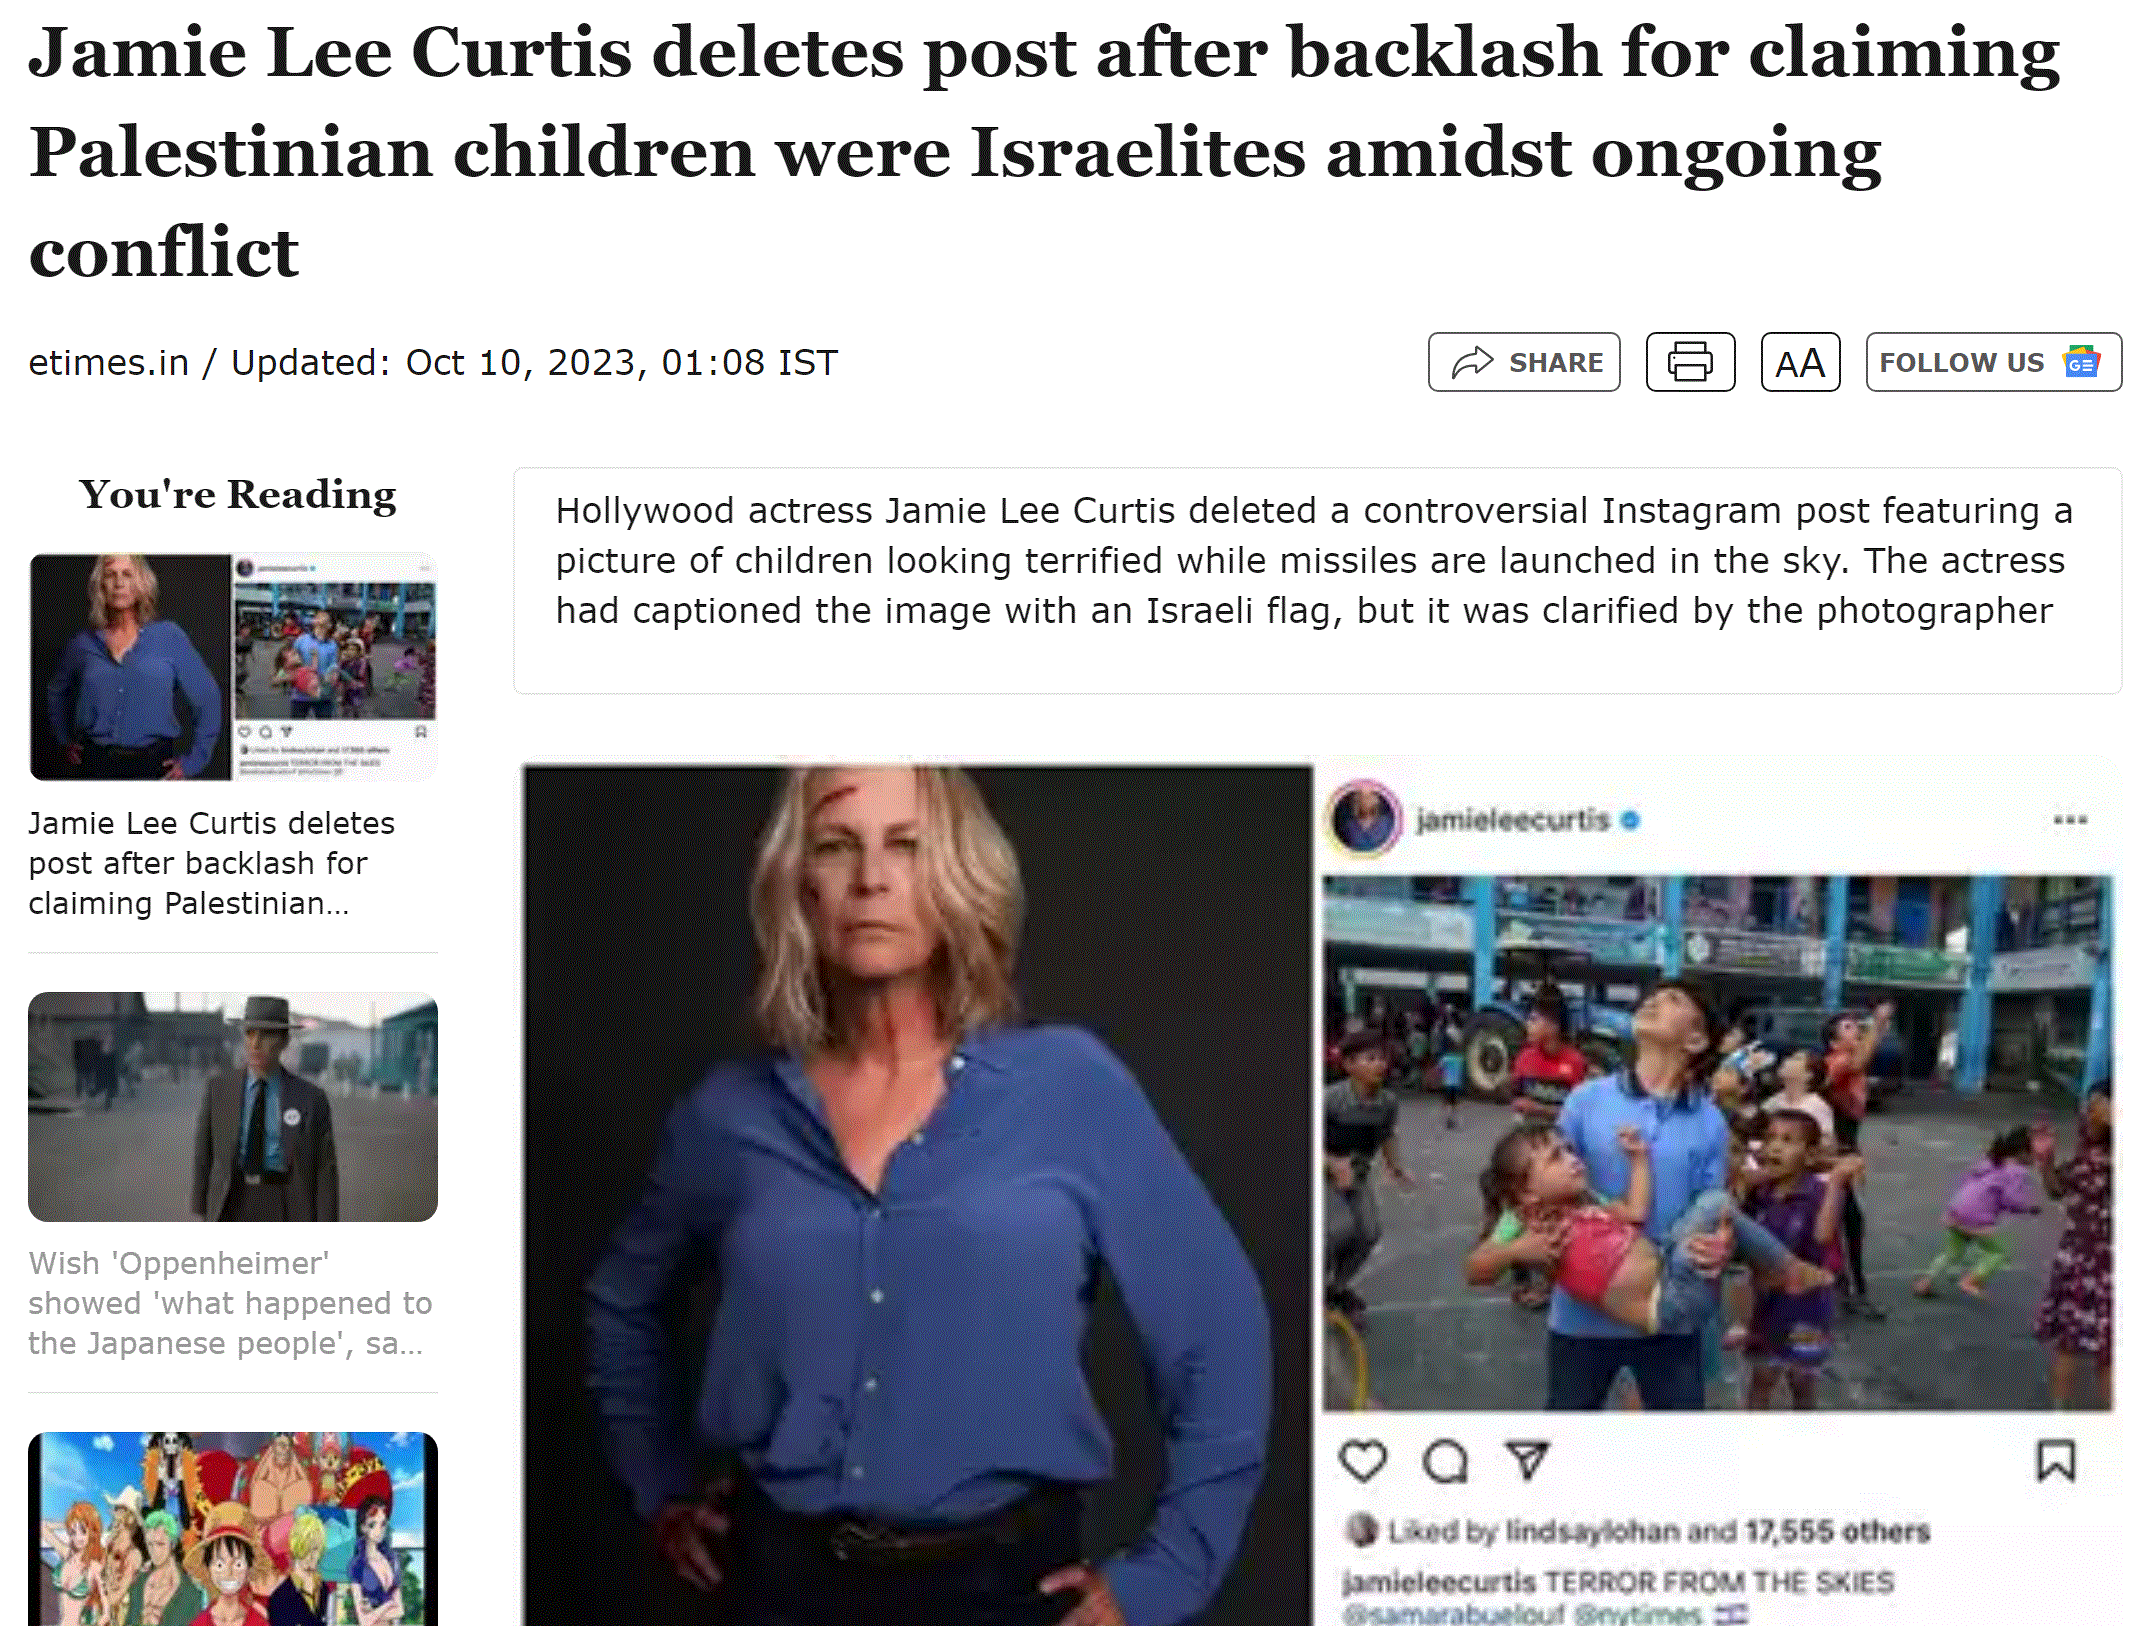Click 'Jamie Lee Curtis deletes post' sidebar link
2138x1626 pixels.
point(212,863)
